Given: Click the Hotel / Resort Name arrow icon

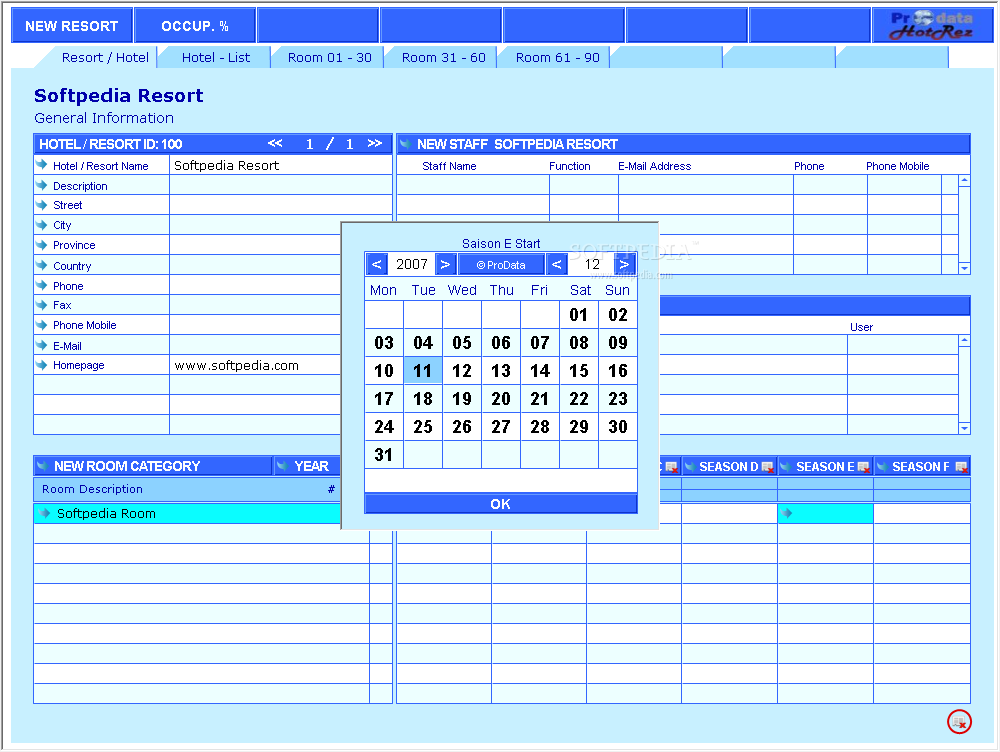Looking at the screenshot, I should coord(42,165).
